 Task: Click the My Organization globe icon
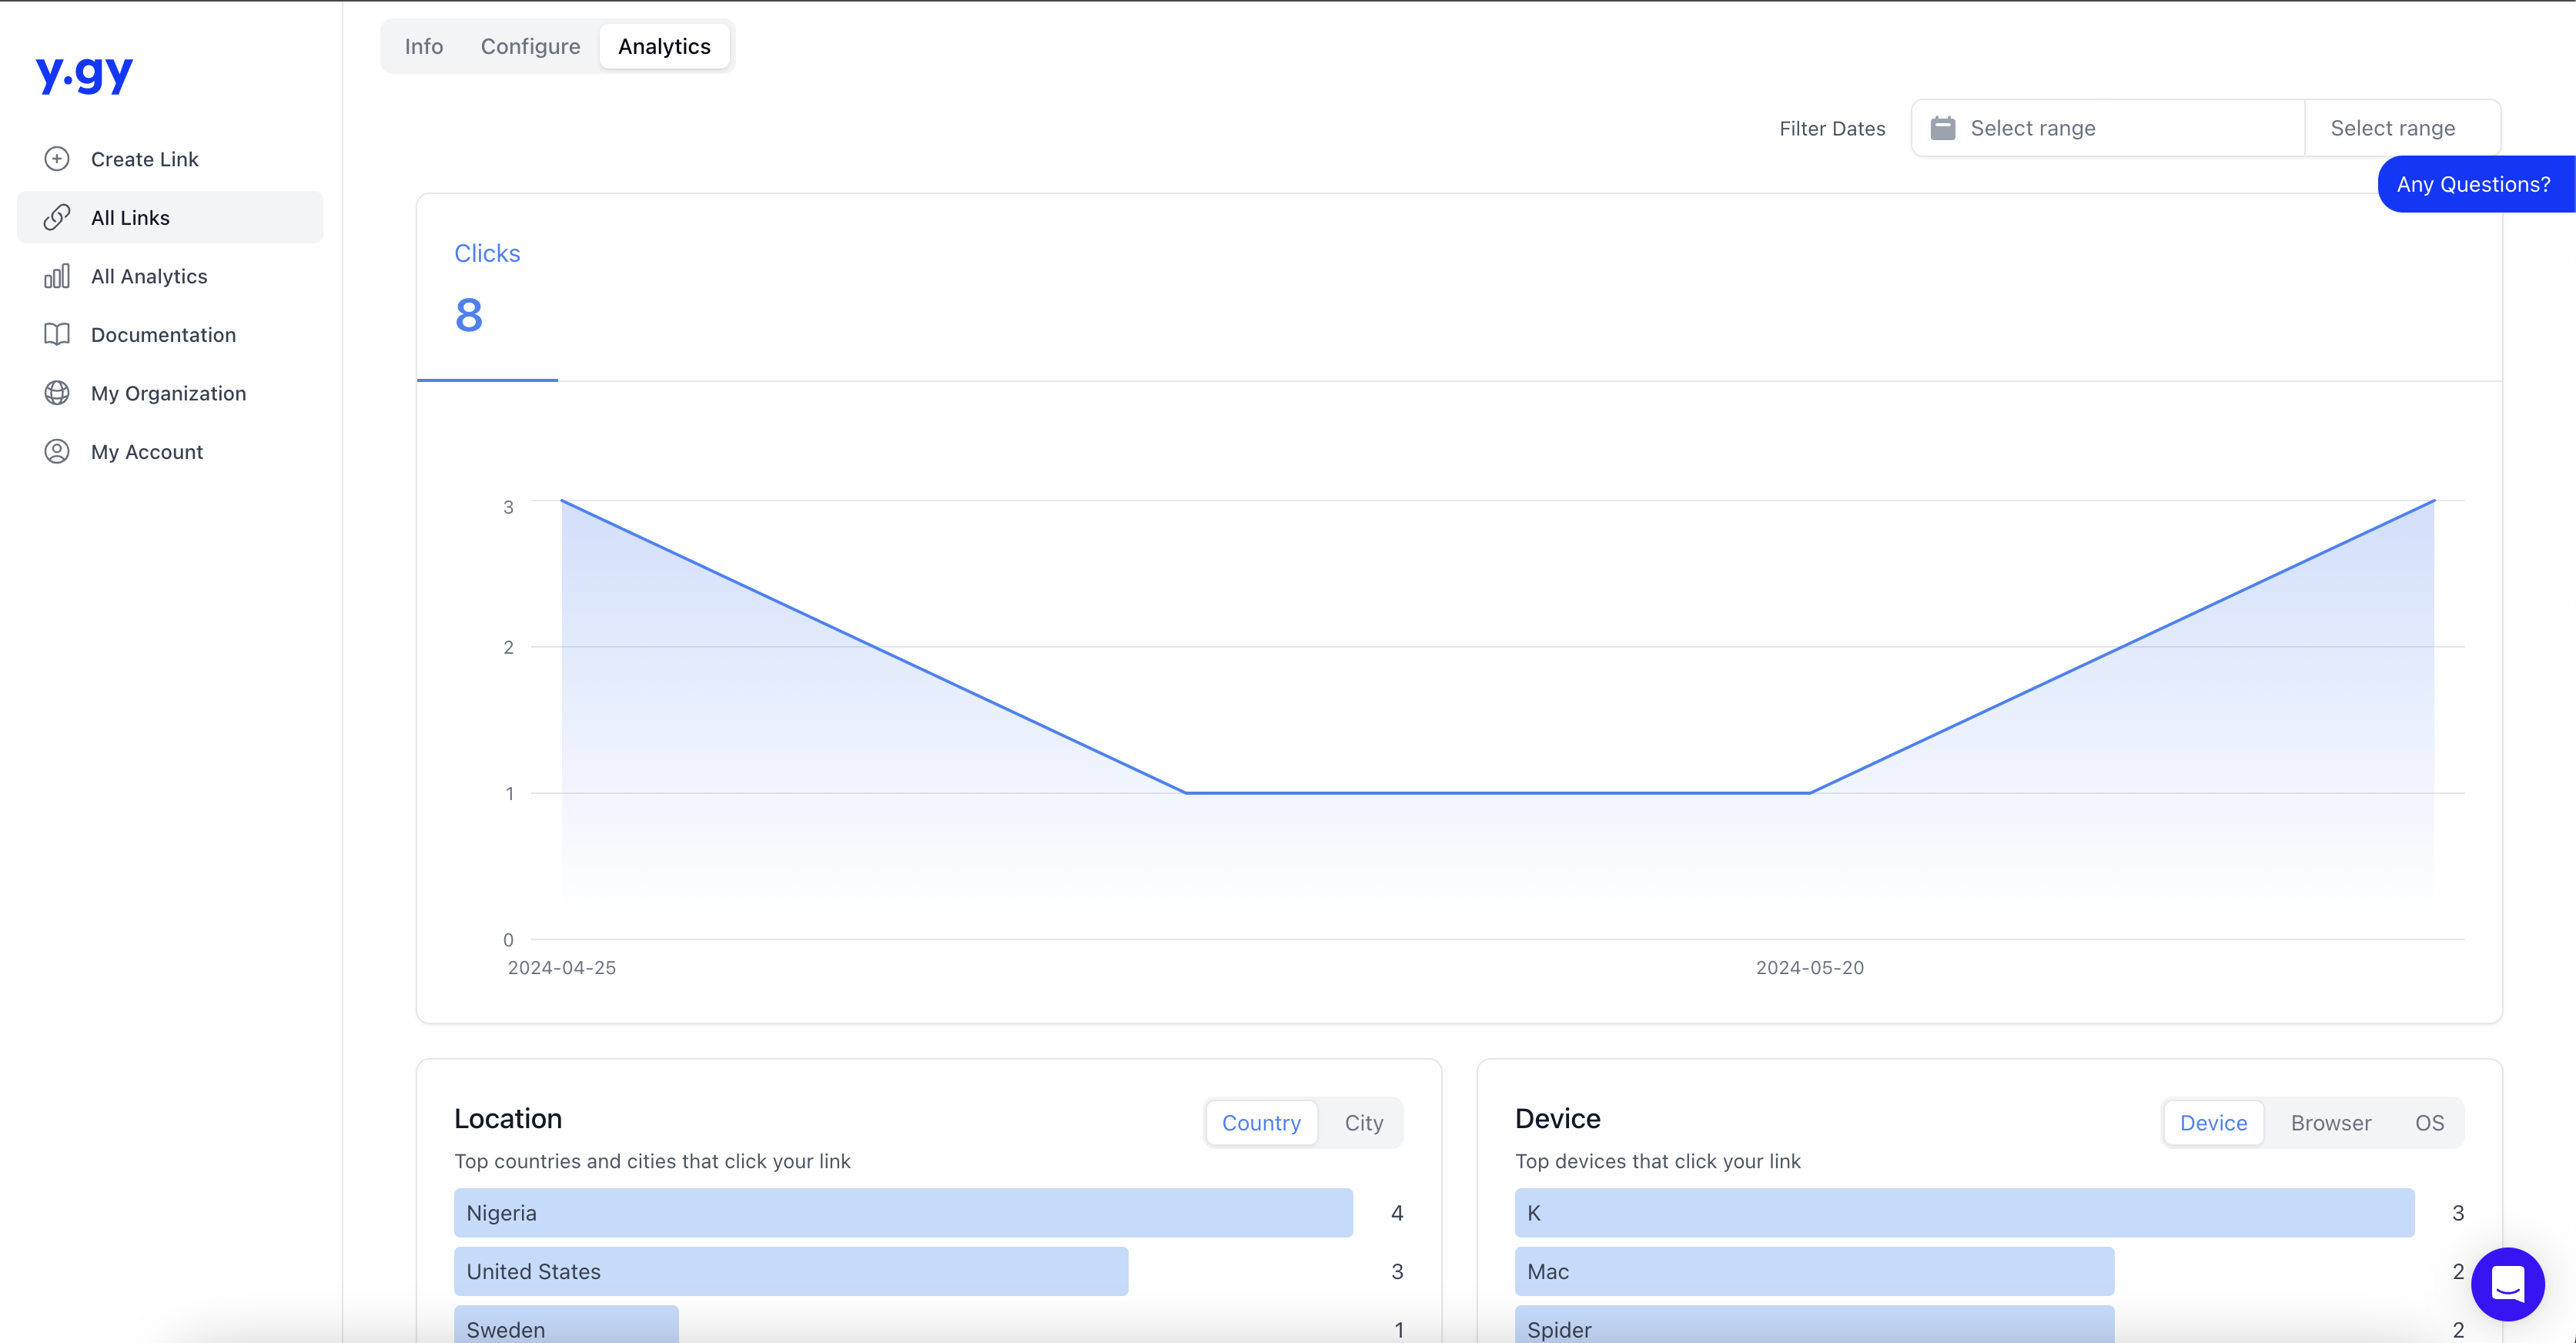coord(57,393)
